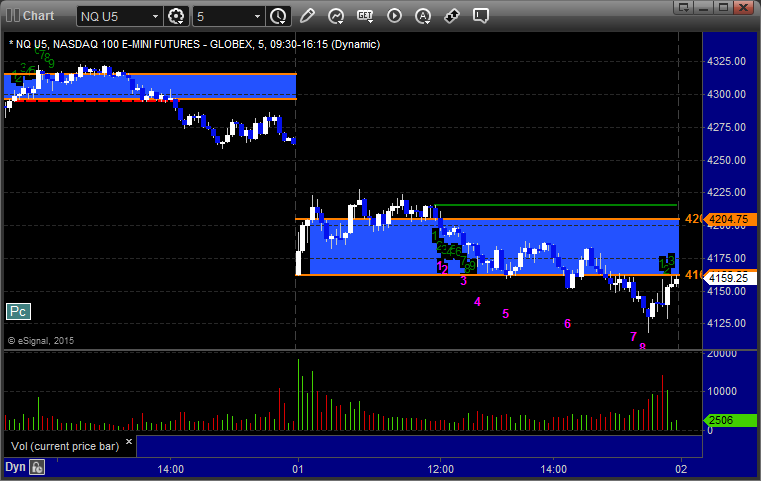
Task: Open the symbol settings gear icon
Action: click(176, 16)
